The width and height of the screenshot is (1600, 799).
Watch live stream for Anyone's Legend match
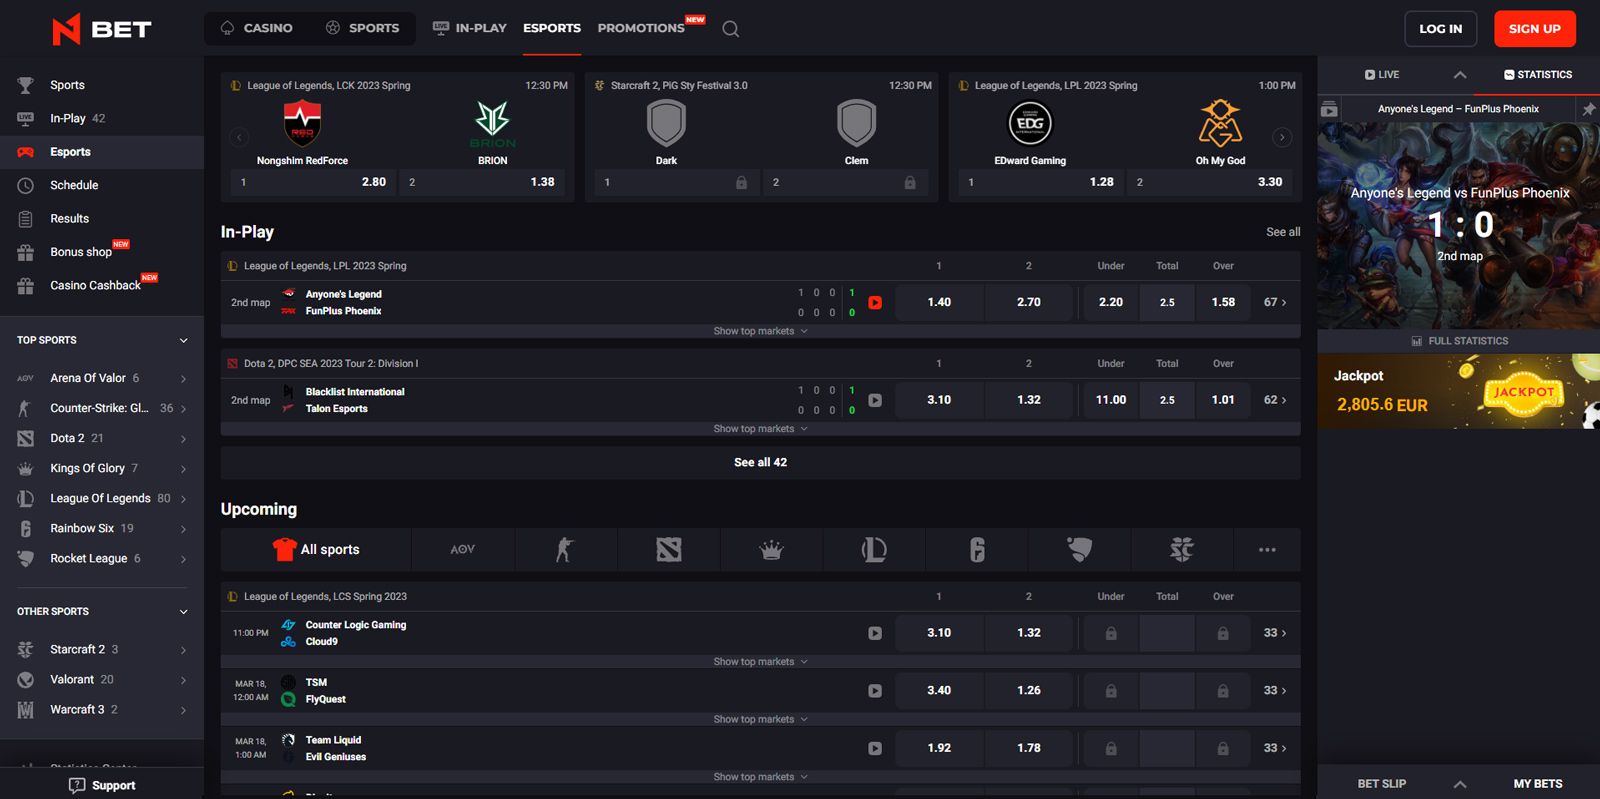coord(875,302)
